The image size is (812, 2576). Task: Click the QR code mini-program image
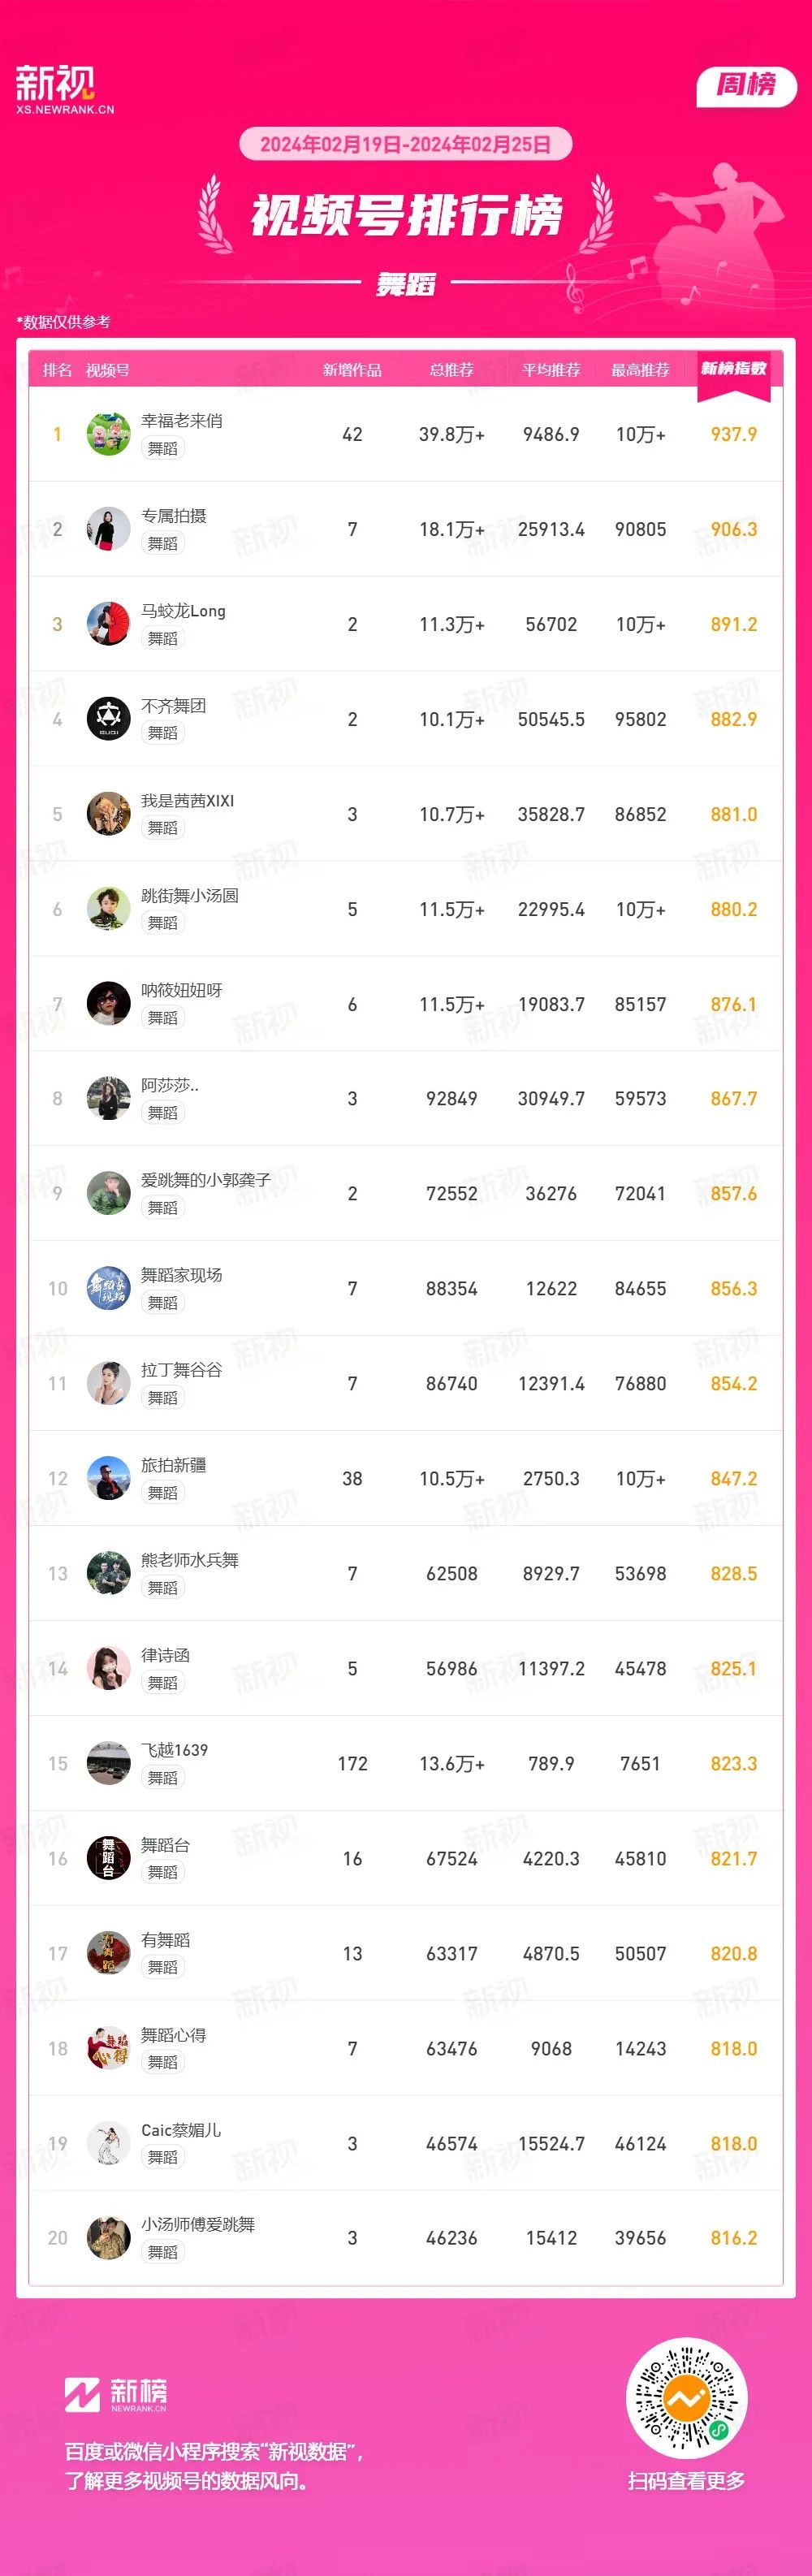tap(687, 2398)
